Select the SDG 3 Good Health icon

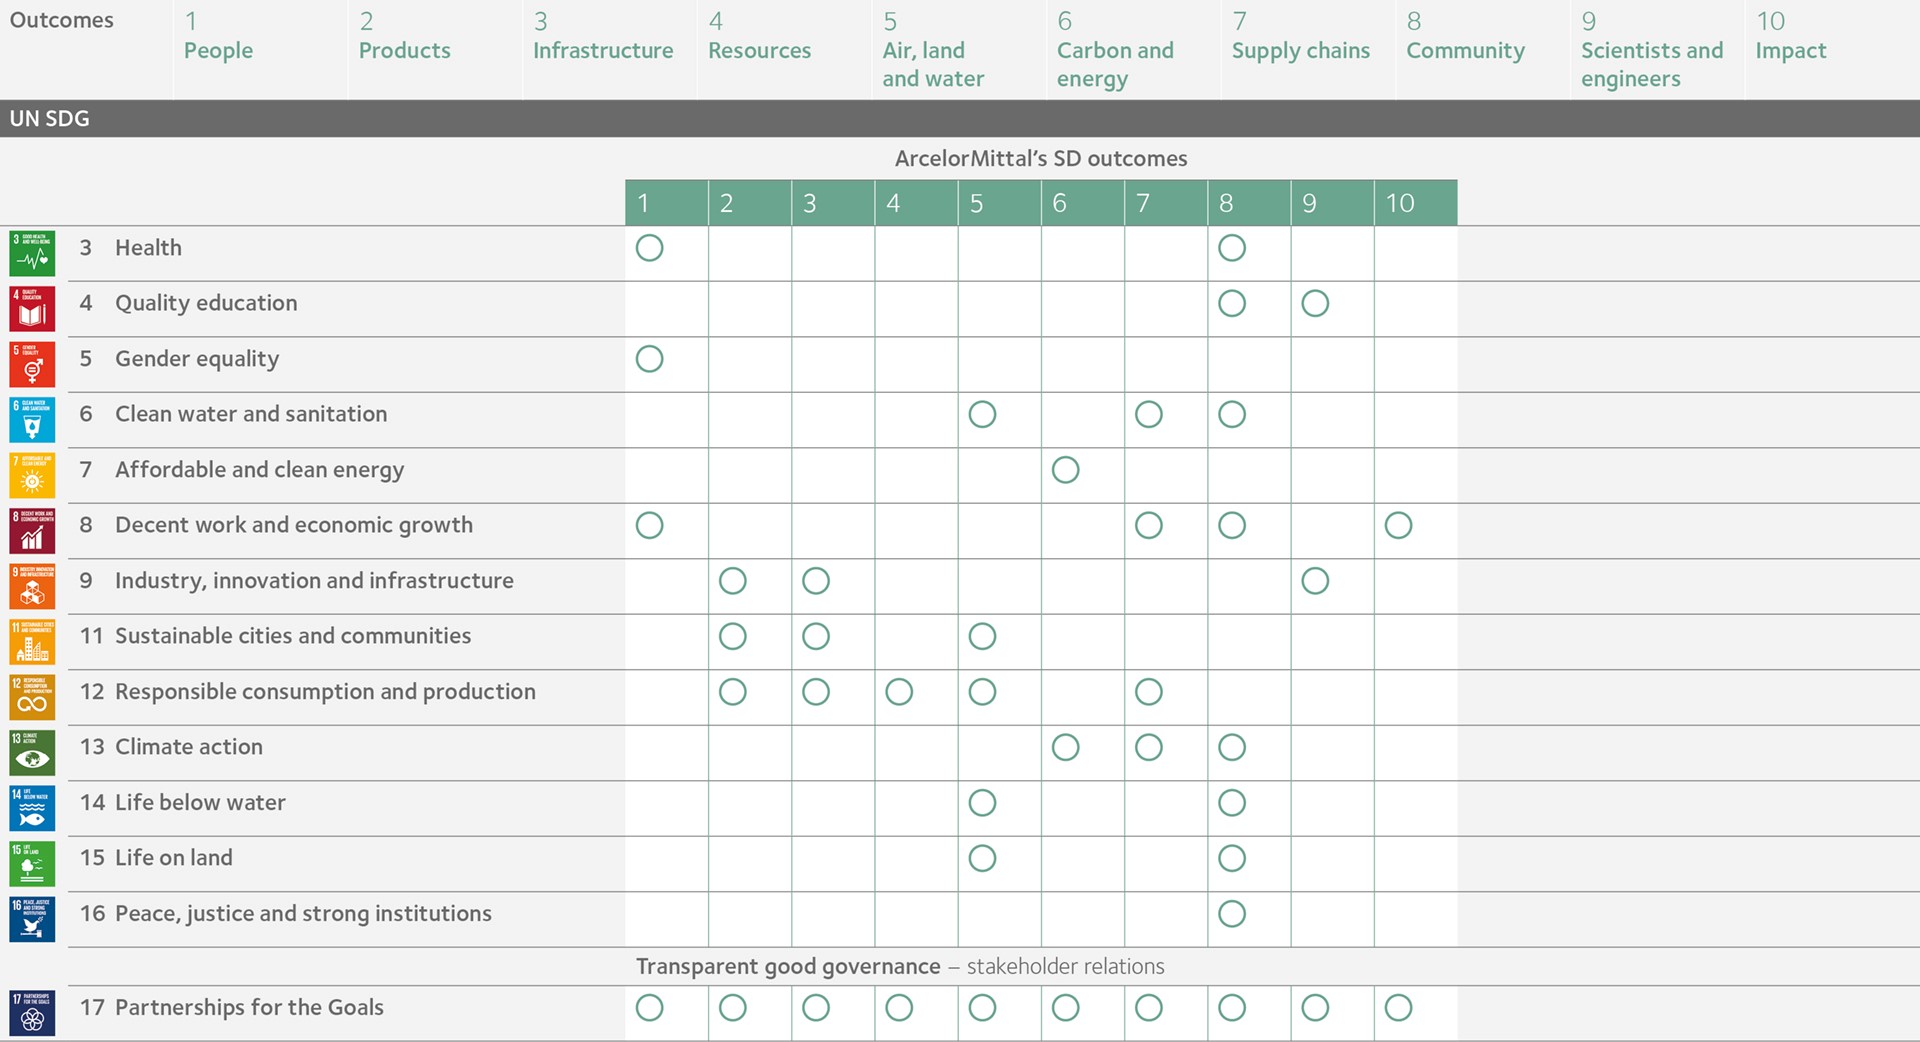coord(32,253)
